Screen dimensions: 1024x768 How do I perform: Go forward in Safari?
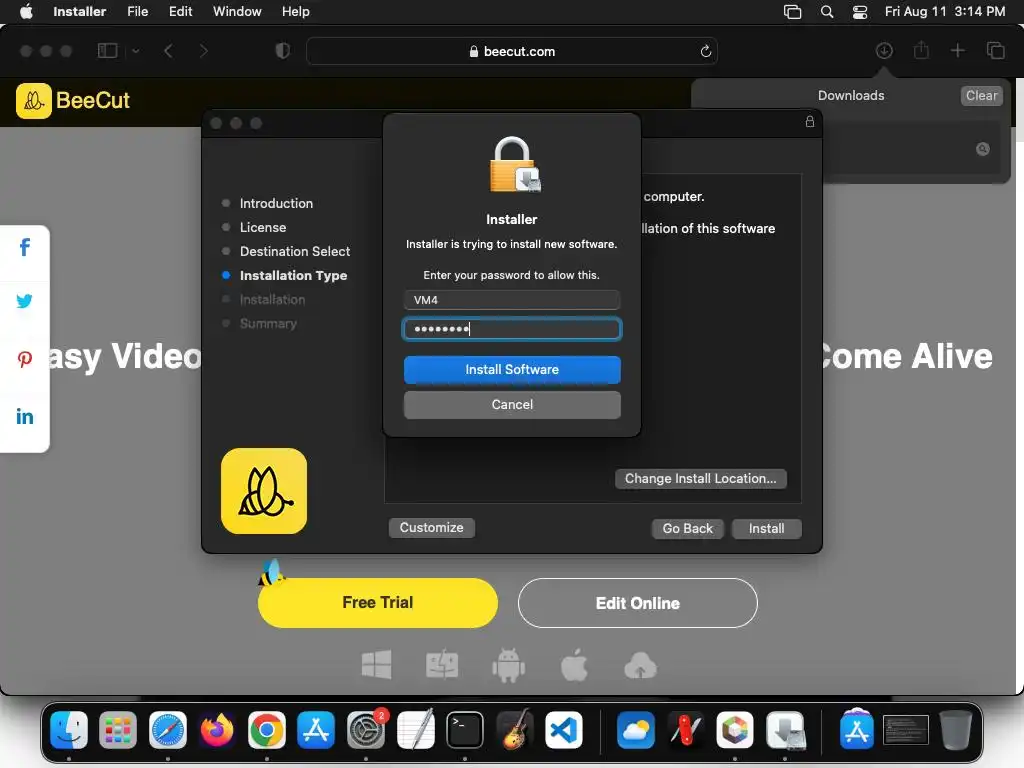tap(203, 51)
